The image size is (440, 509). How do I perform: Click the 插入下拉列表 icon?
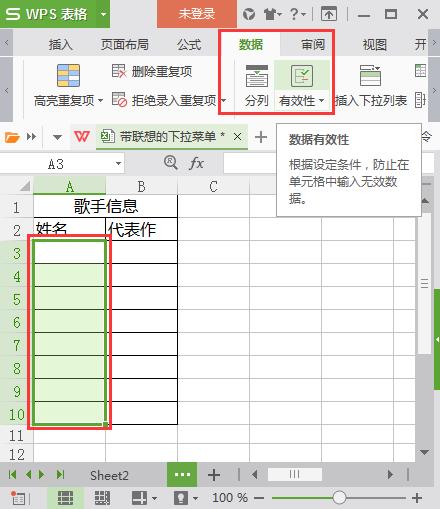370,75
